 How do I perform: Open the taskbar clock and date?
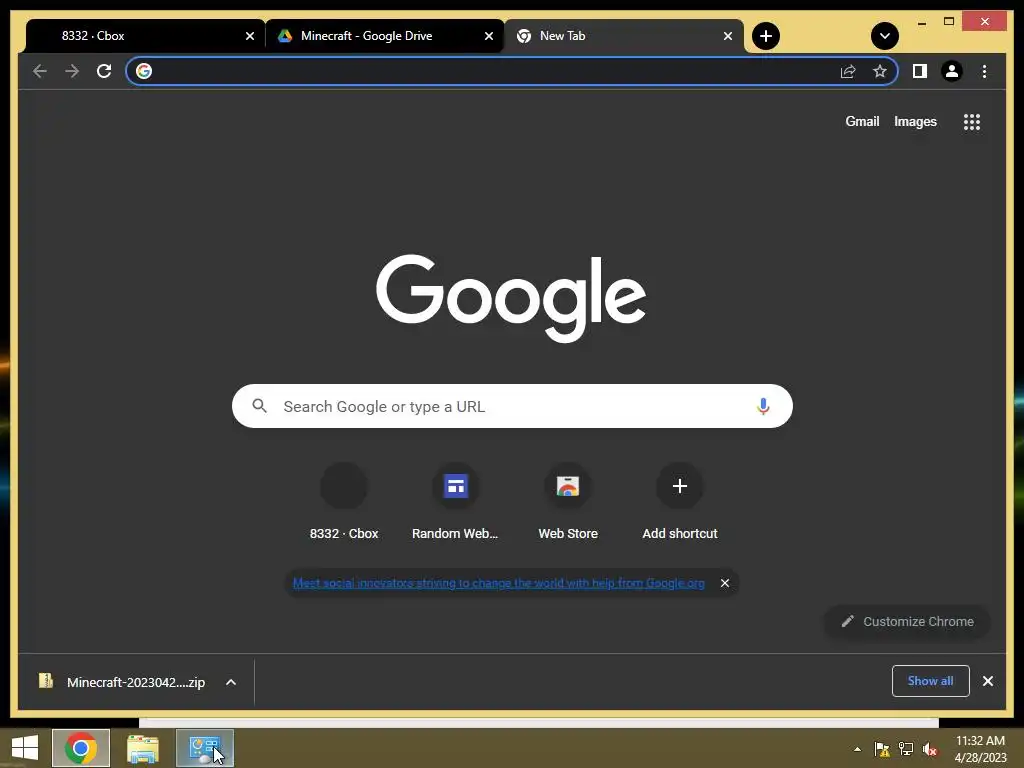(x=980, y=749)
